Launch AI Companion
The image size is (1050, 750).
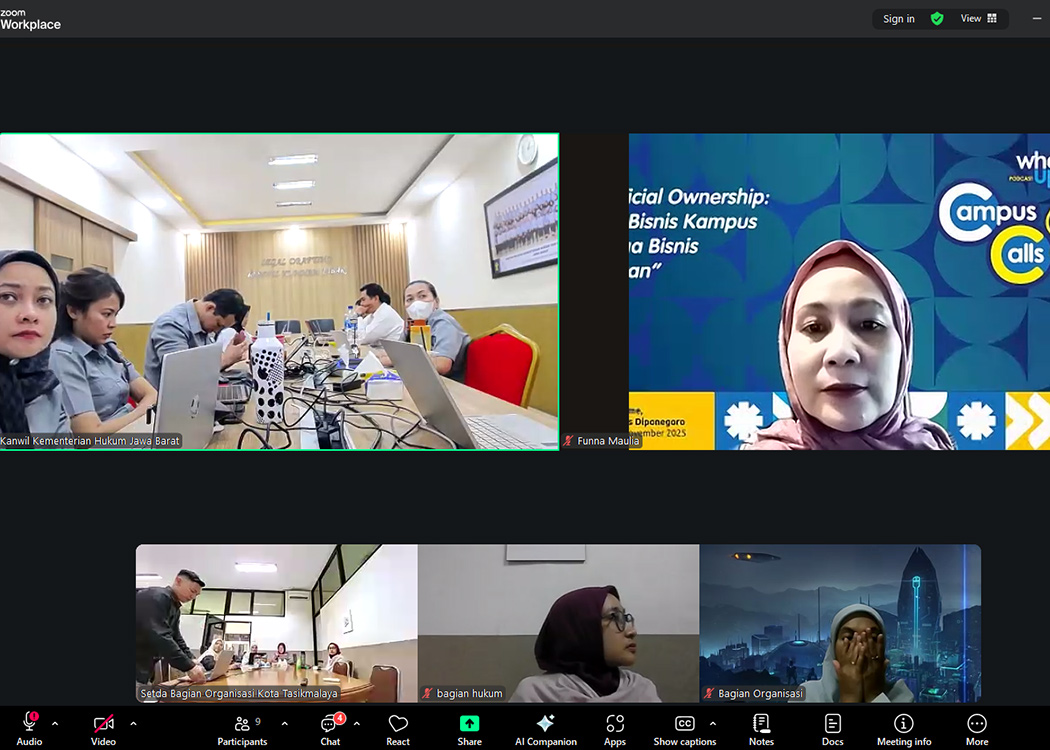pos(545,727)
